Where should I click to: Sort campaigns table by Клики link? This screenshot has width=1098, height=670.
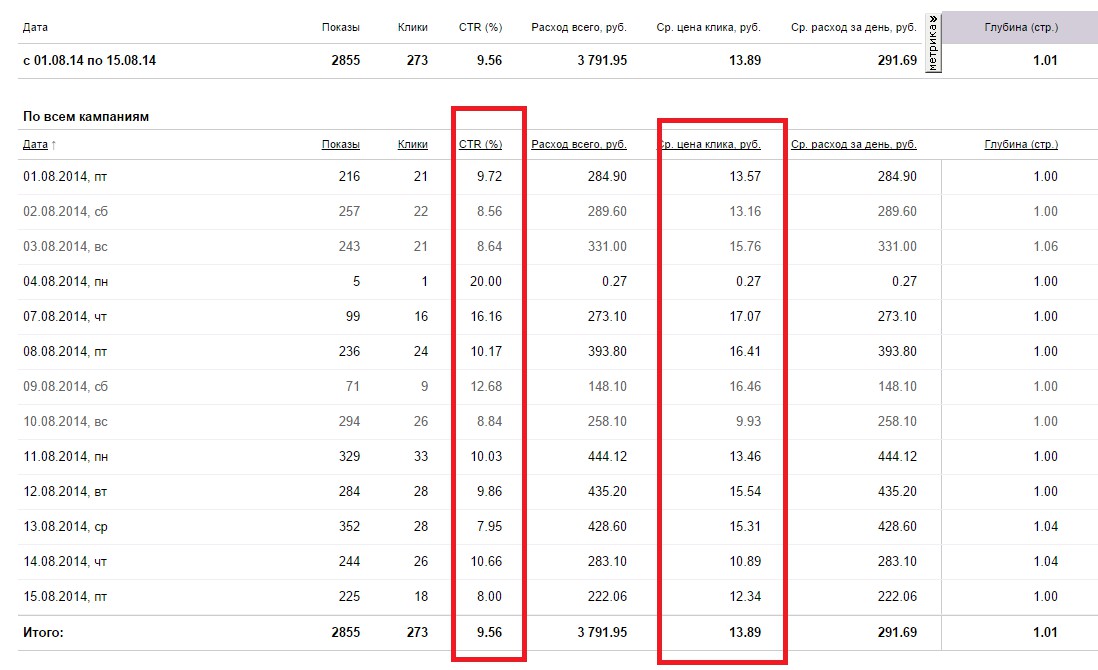coord(412,145)
